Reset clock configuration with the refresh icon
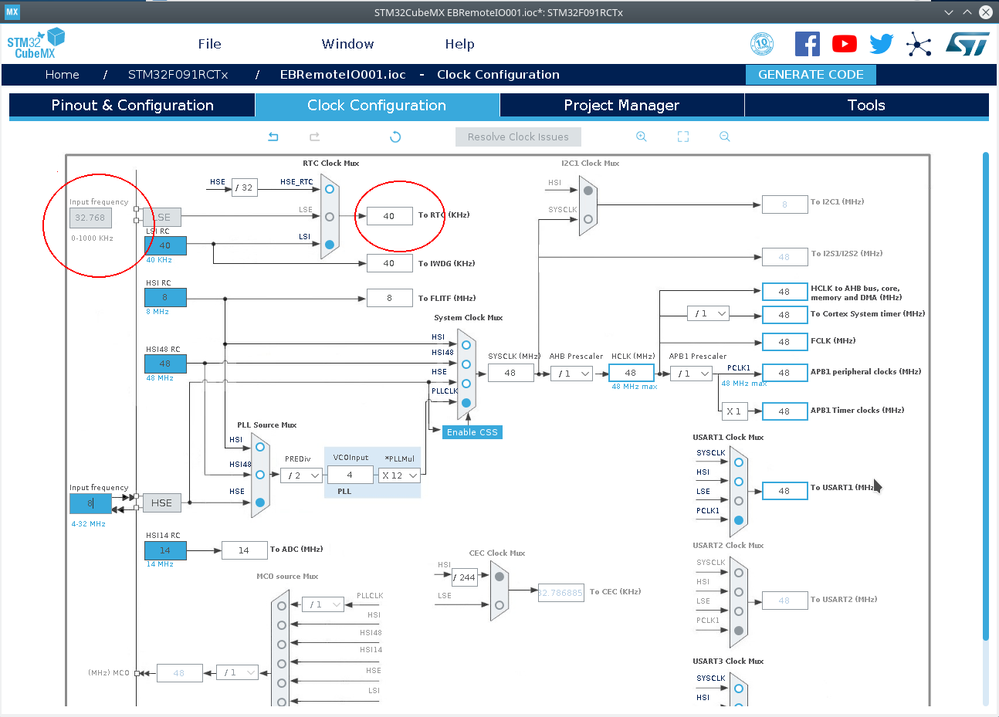Image resolution: width=999 pixels, height=717 pixels. point(395,136)
